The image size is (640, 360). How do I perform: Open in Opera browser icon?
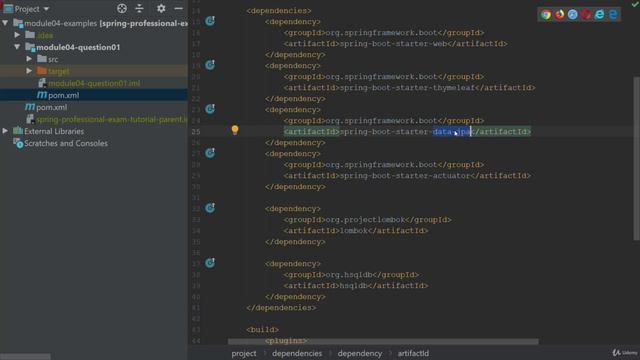click(586, 15)
